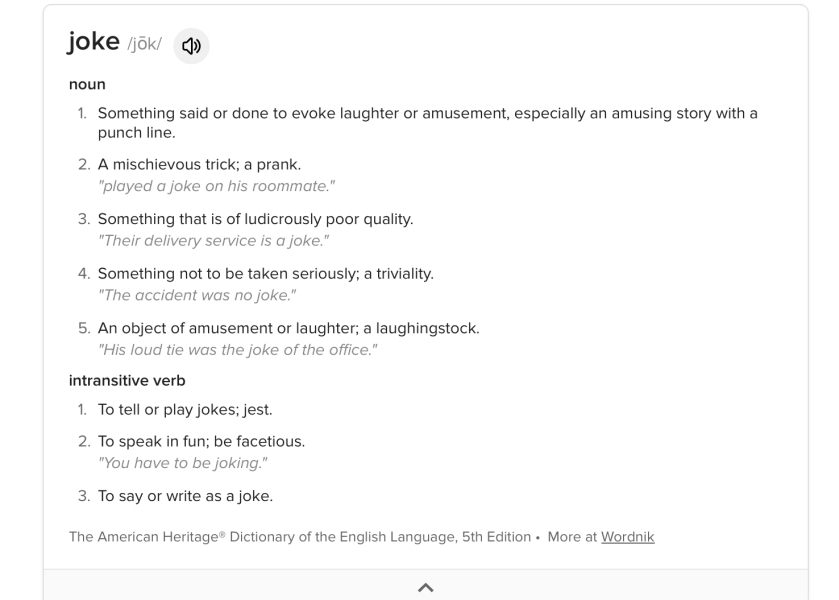The width and height of the screenshot is (839, 600).
Task: Click the "ludicrously poor quality" definition
Action: pos(255,219)
